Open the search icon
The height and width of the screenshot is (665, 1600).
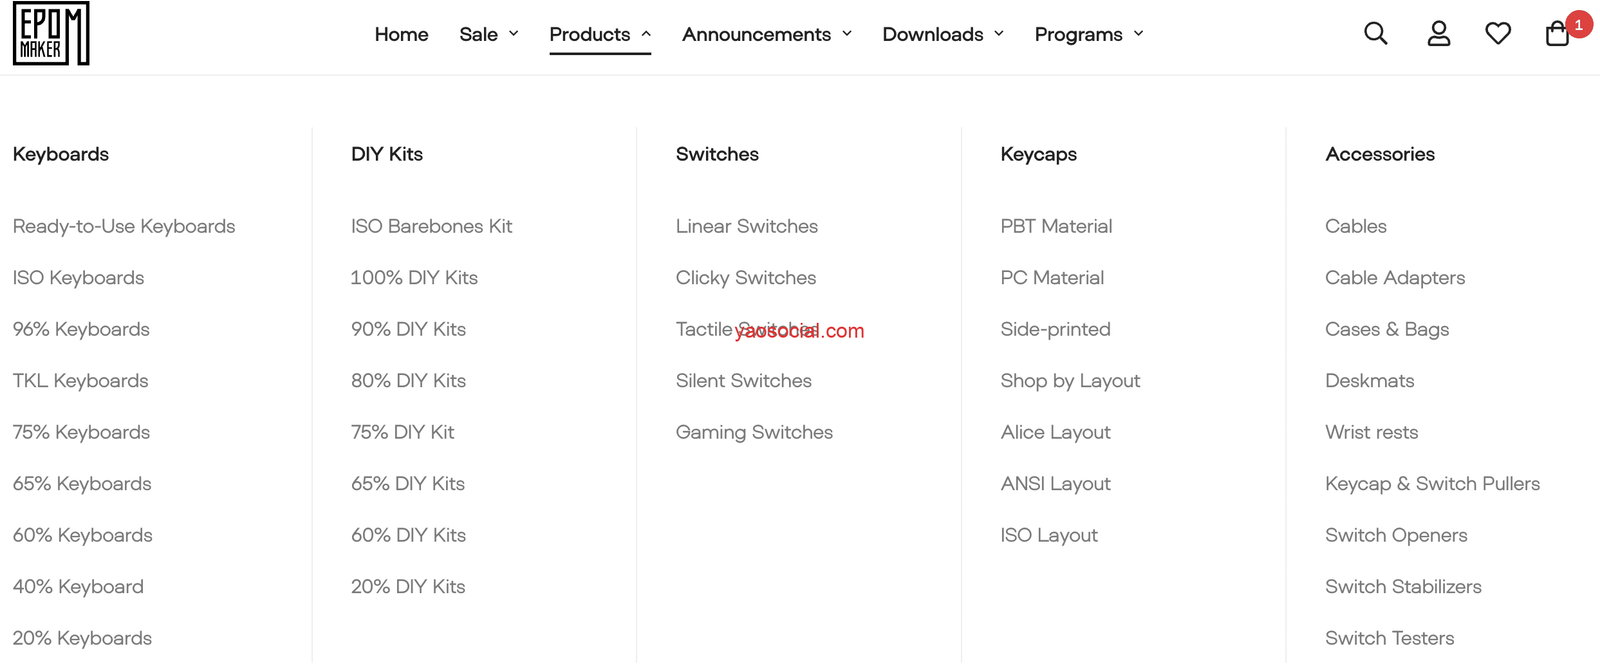click(x=1375, y=34)
